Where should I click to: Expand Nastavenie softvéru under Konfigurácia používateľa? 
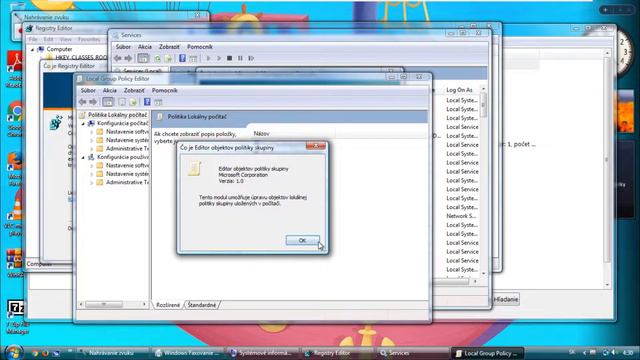coord(91,165)
